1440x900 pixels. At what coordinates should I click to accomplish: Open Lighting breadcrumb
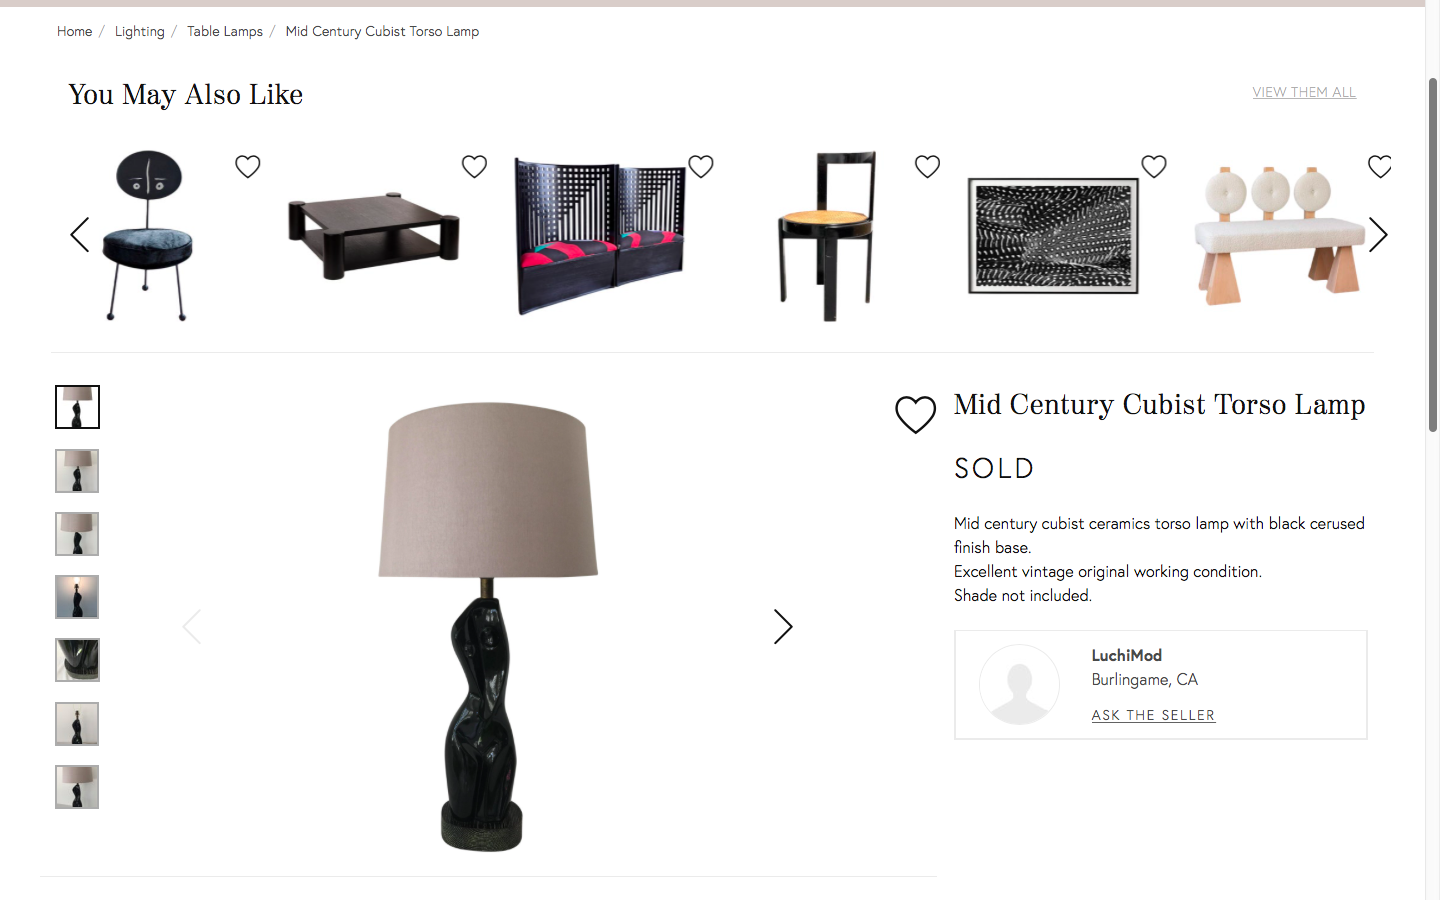(x=139, y=31)
